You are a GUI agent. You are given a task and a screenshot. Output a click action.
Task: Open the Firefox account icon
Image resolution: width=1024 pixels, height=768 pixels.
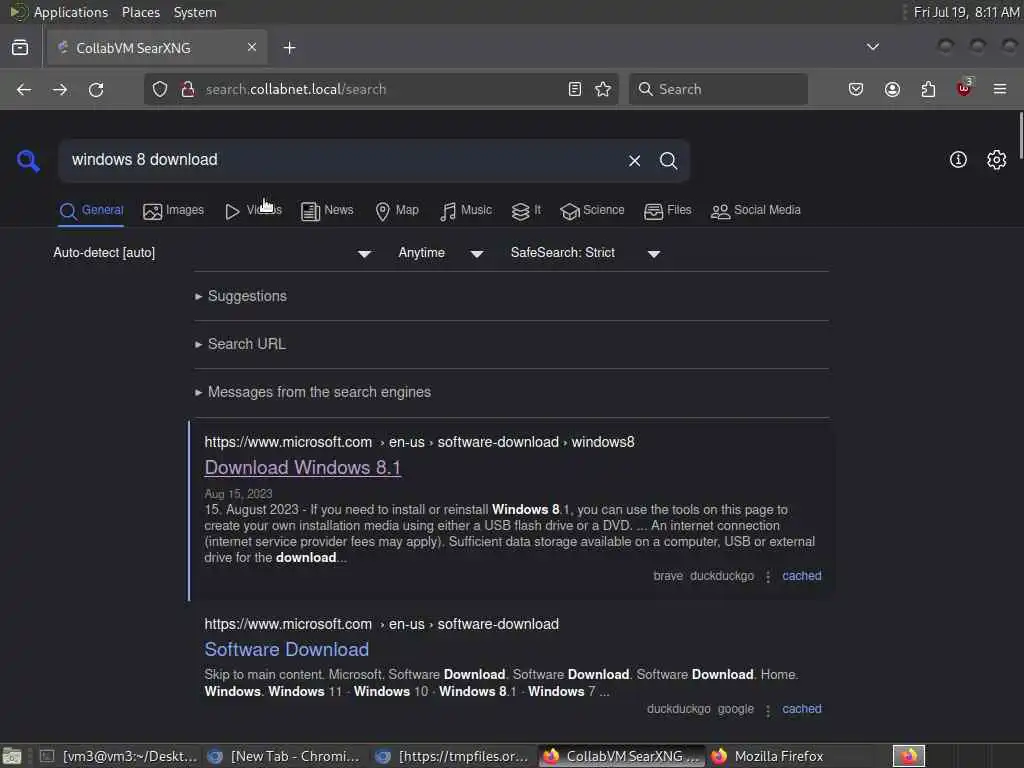point(892,89)
